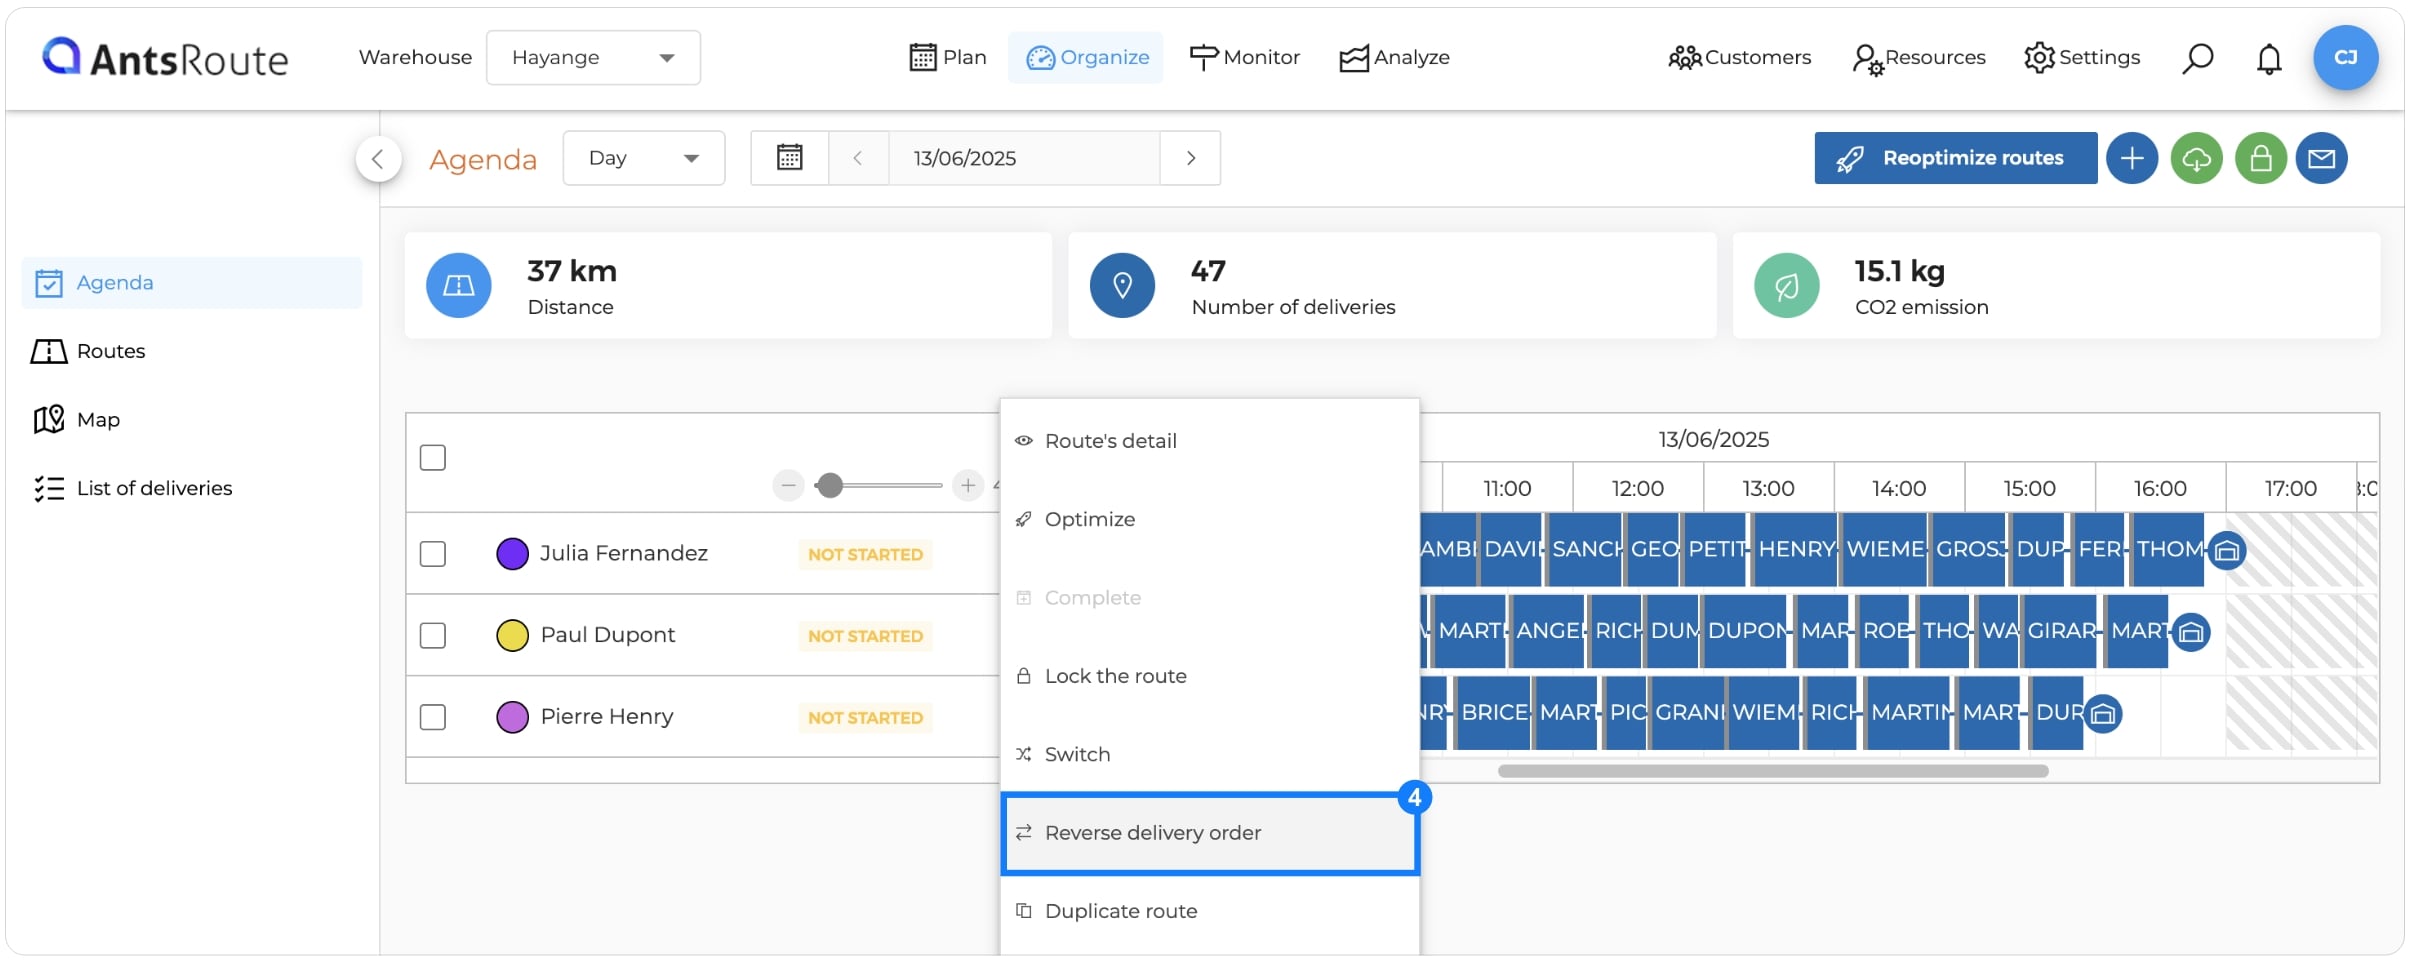Image resolution: width=2410 pixels, height=961 pixels.
Task: Click the HENRY delivery block
Action: [1795, 549]
